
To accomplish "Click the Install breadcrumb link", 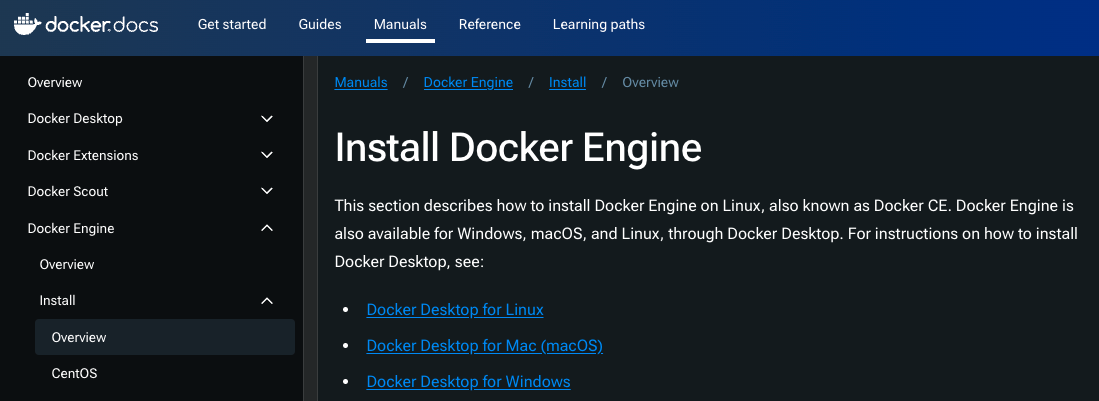I will pos(567,83).
